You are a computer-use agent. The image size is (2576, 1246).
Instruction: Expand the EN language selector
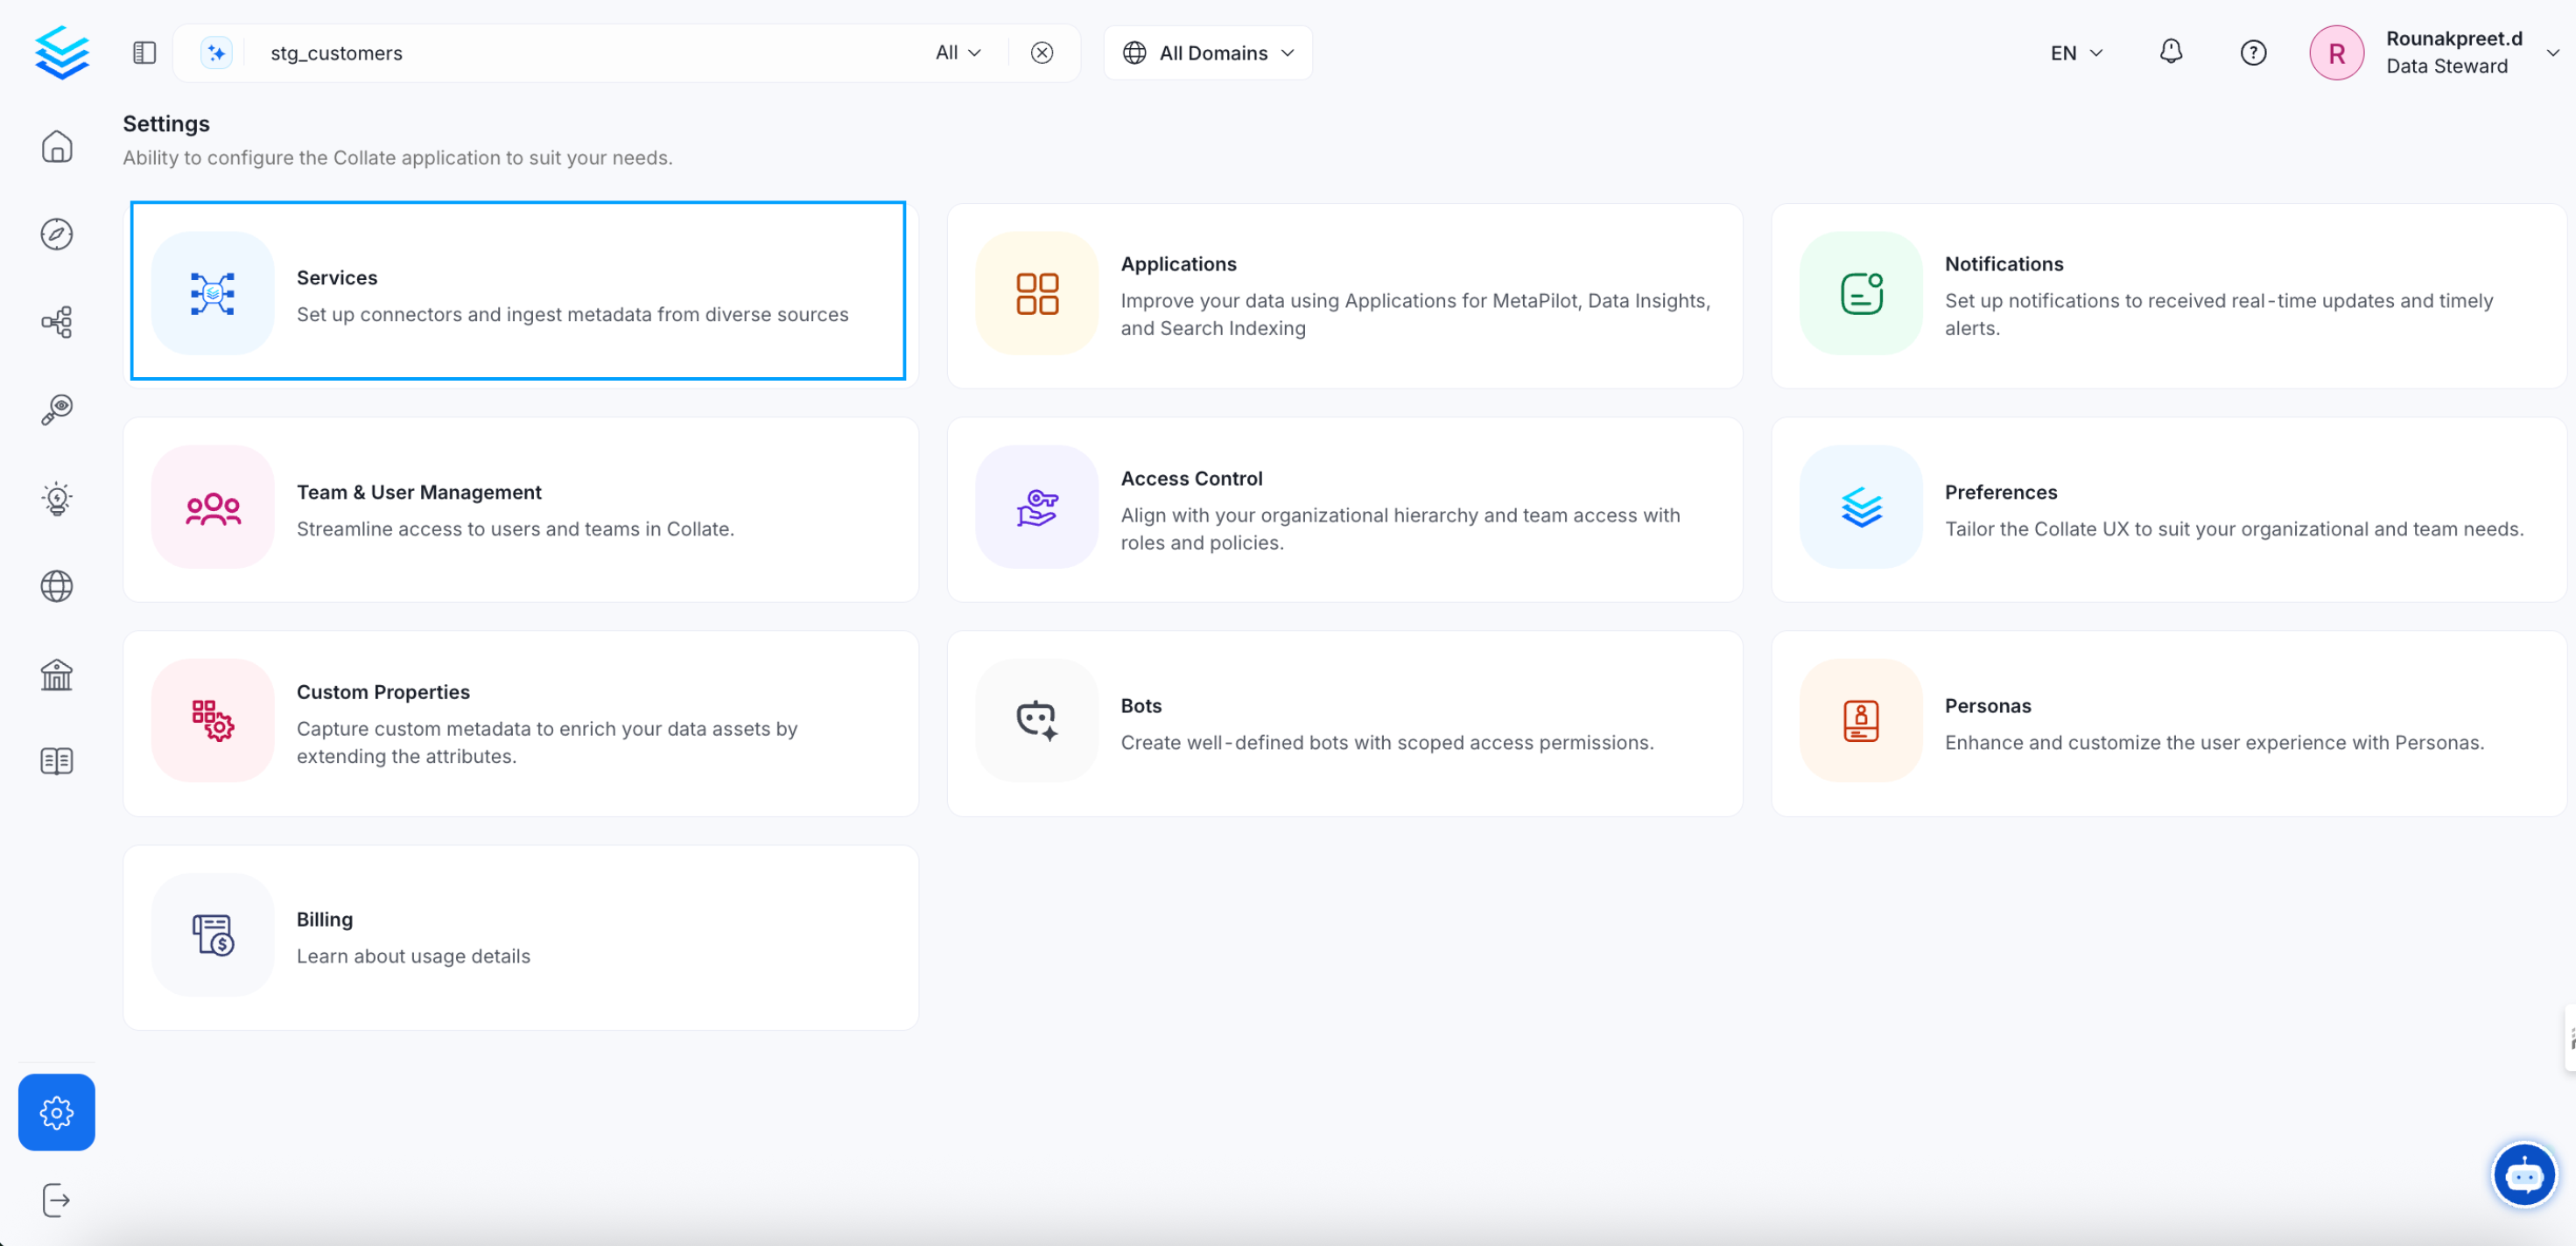[x=2076, y=52]
